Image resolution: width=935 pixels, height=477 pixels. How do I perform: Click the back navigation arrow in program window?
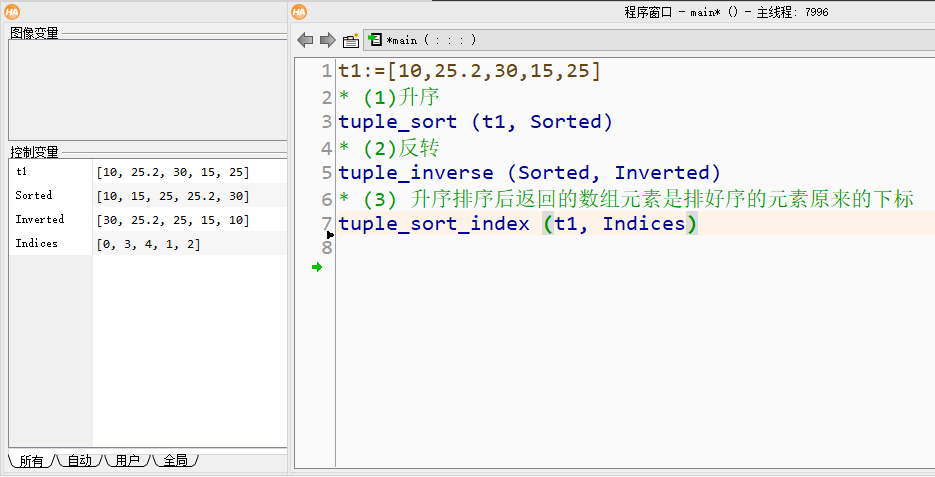305,40
